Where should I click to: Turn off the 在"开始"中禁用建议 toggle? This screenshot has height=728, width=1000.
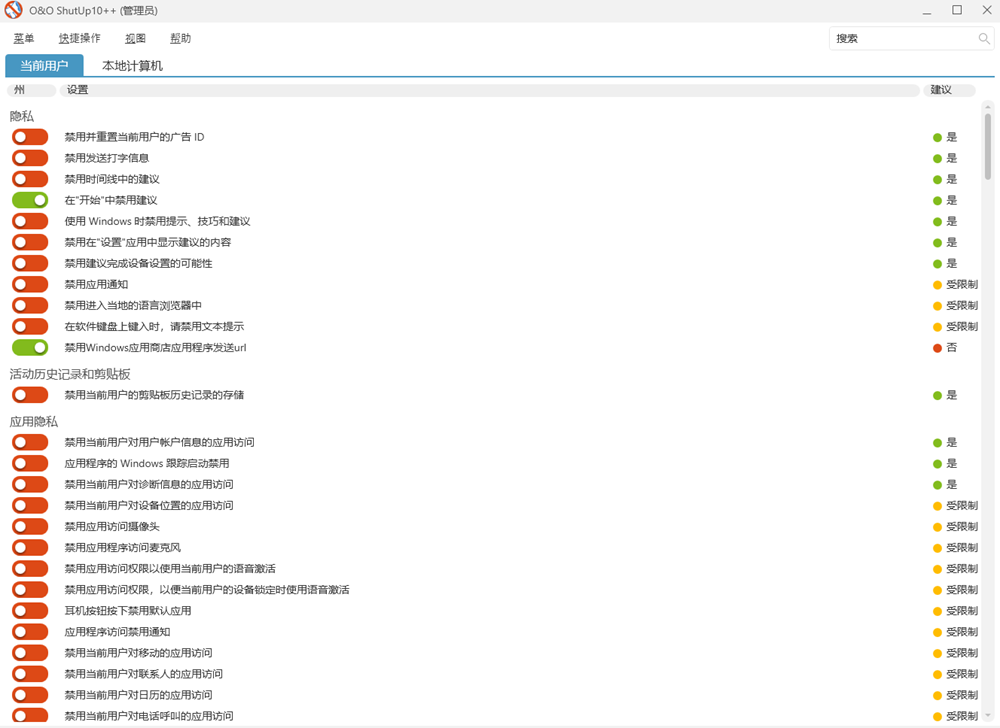30,200
